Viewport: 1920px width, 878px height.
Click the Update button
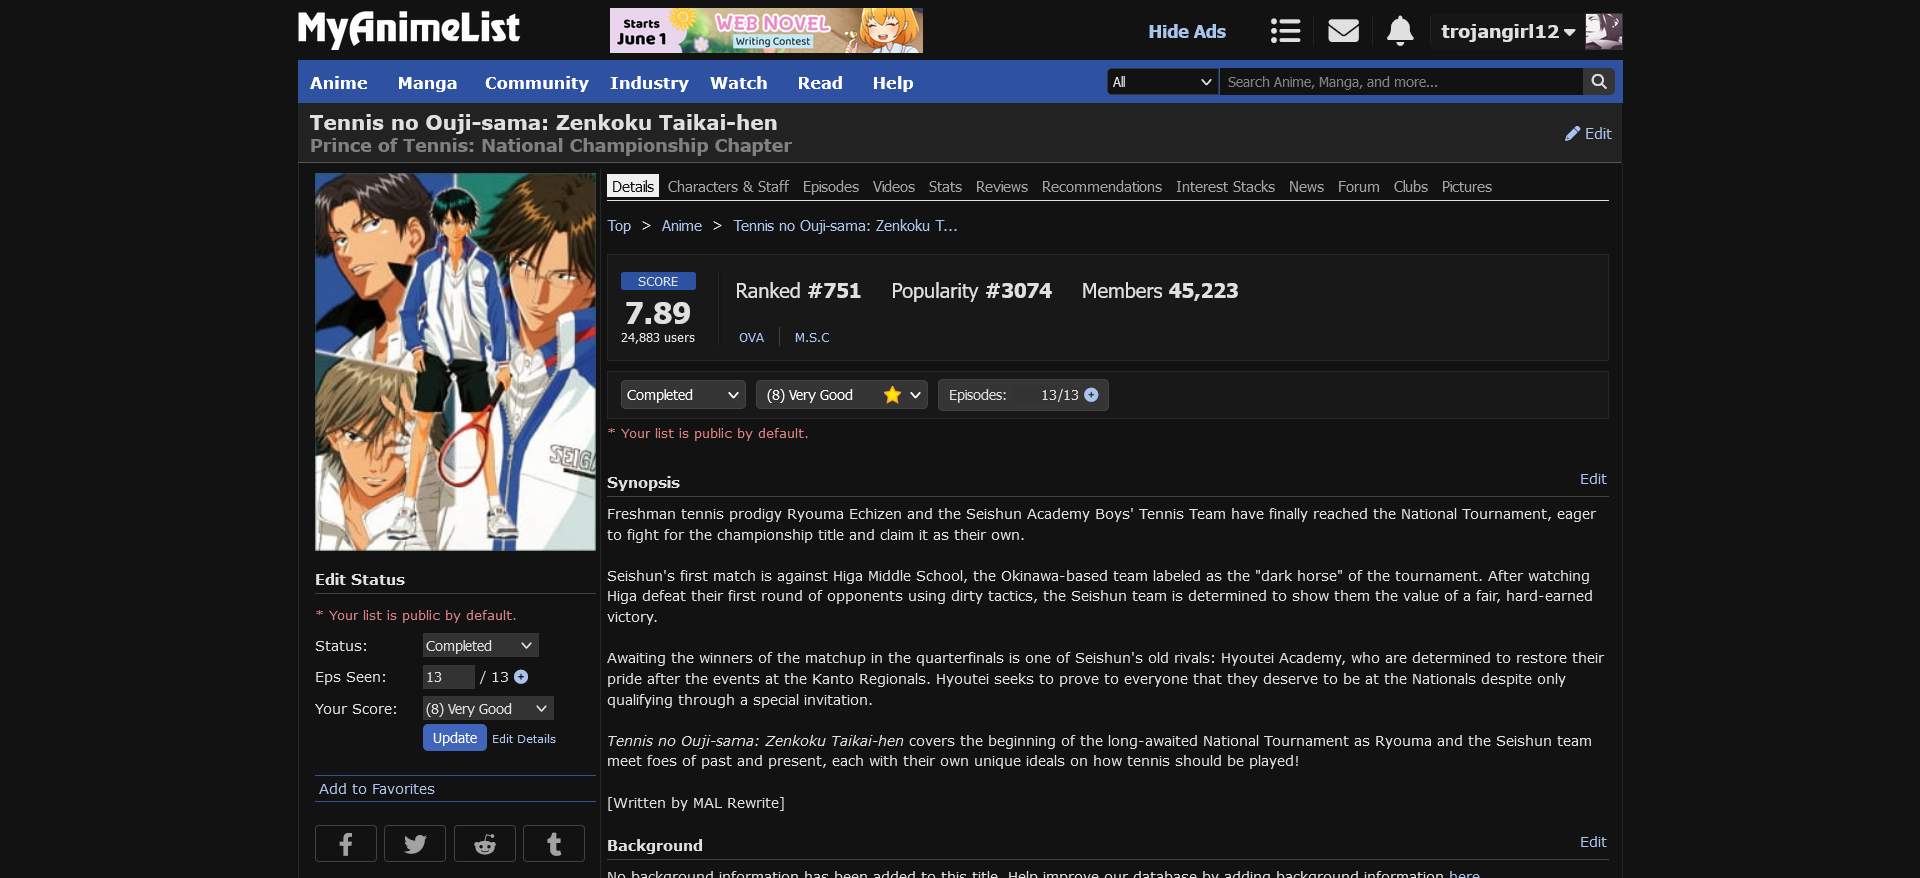pos(455,738)
